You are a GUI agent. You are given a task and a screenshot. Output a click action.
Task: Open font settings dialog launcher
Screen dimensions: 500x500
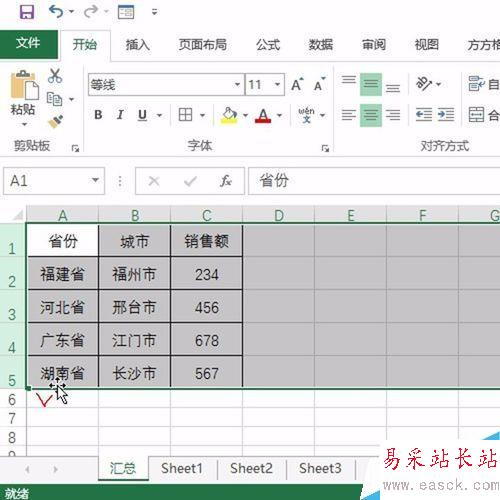325,148
